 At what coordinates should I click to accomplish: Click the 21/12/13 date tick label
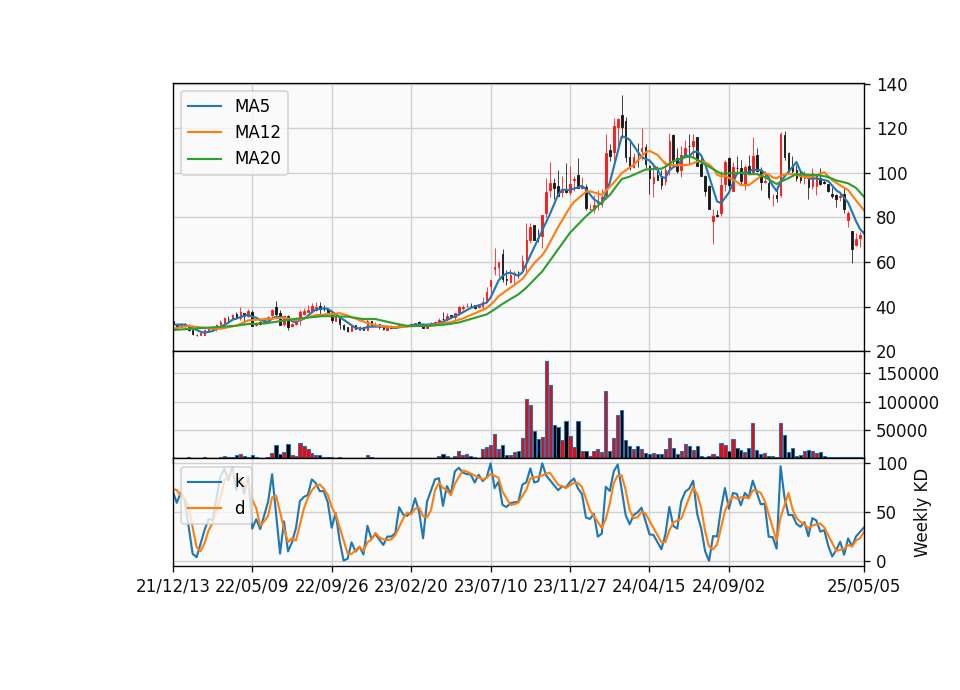[173, 586]
